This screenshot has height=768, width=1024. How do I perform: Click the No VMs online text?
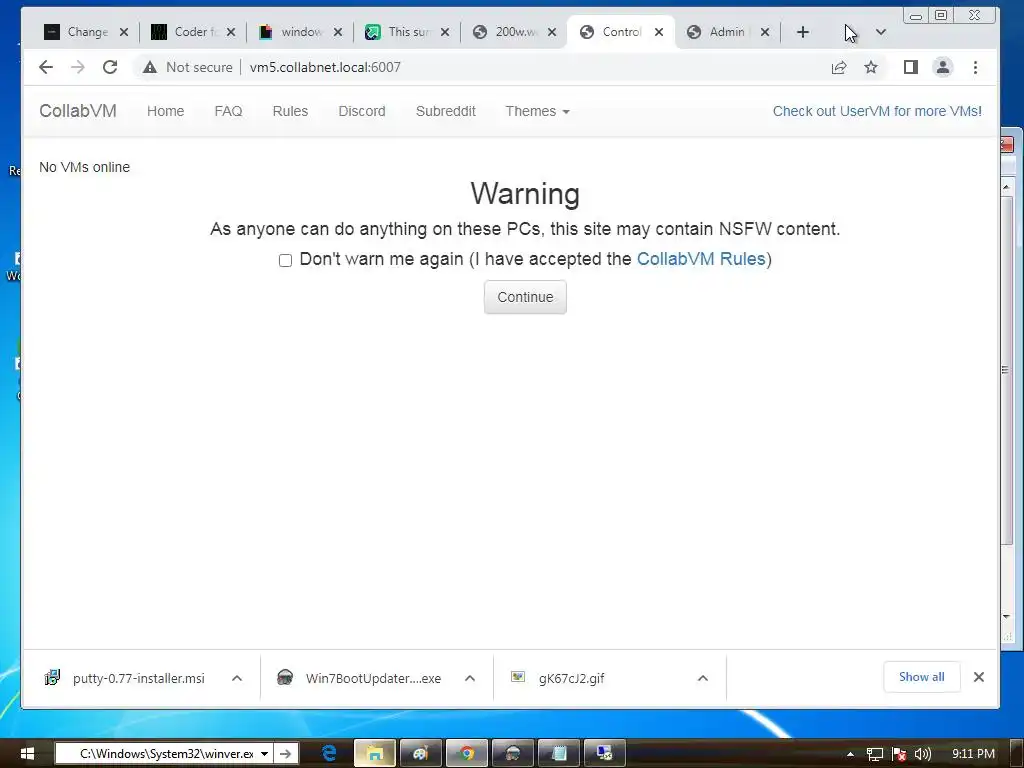84,167
